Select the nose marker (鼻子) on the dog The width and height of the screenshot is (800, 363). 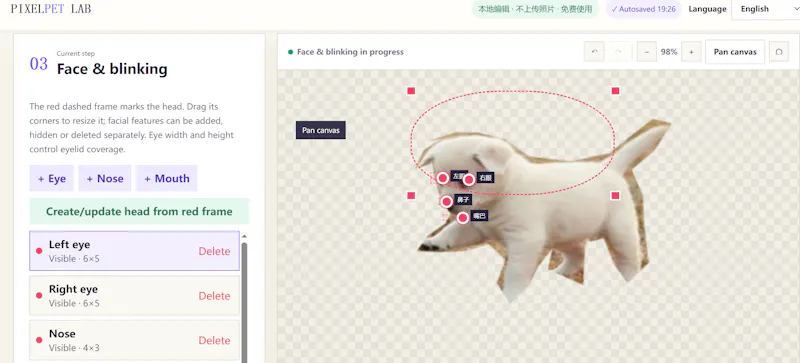446,201
